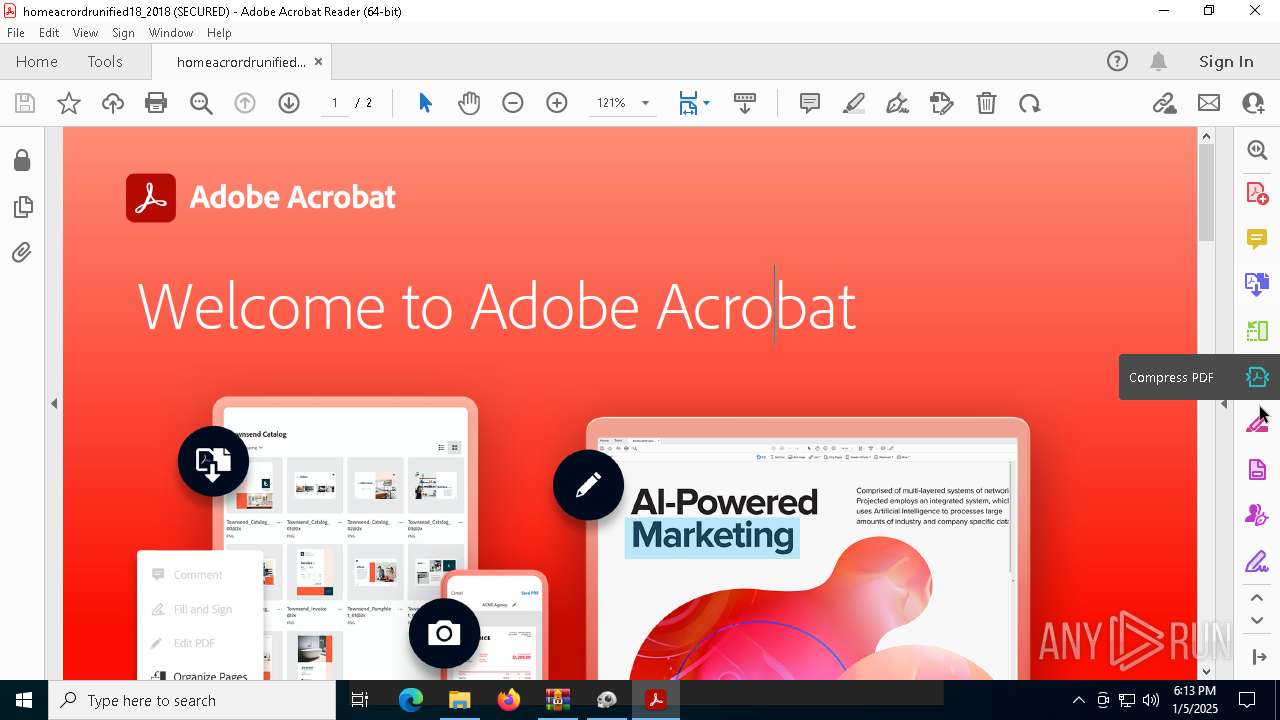Open Fill and Sign tool in right pane

pos(1257,561)
